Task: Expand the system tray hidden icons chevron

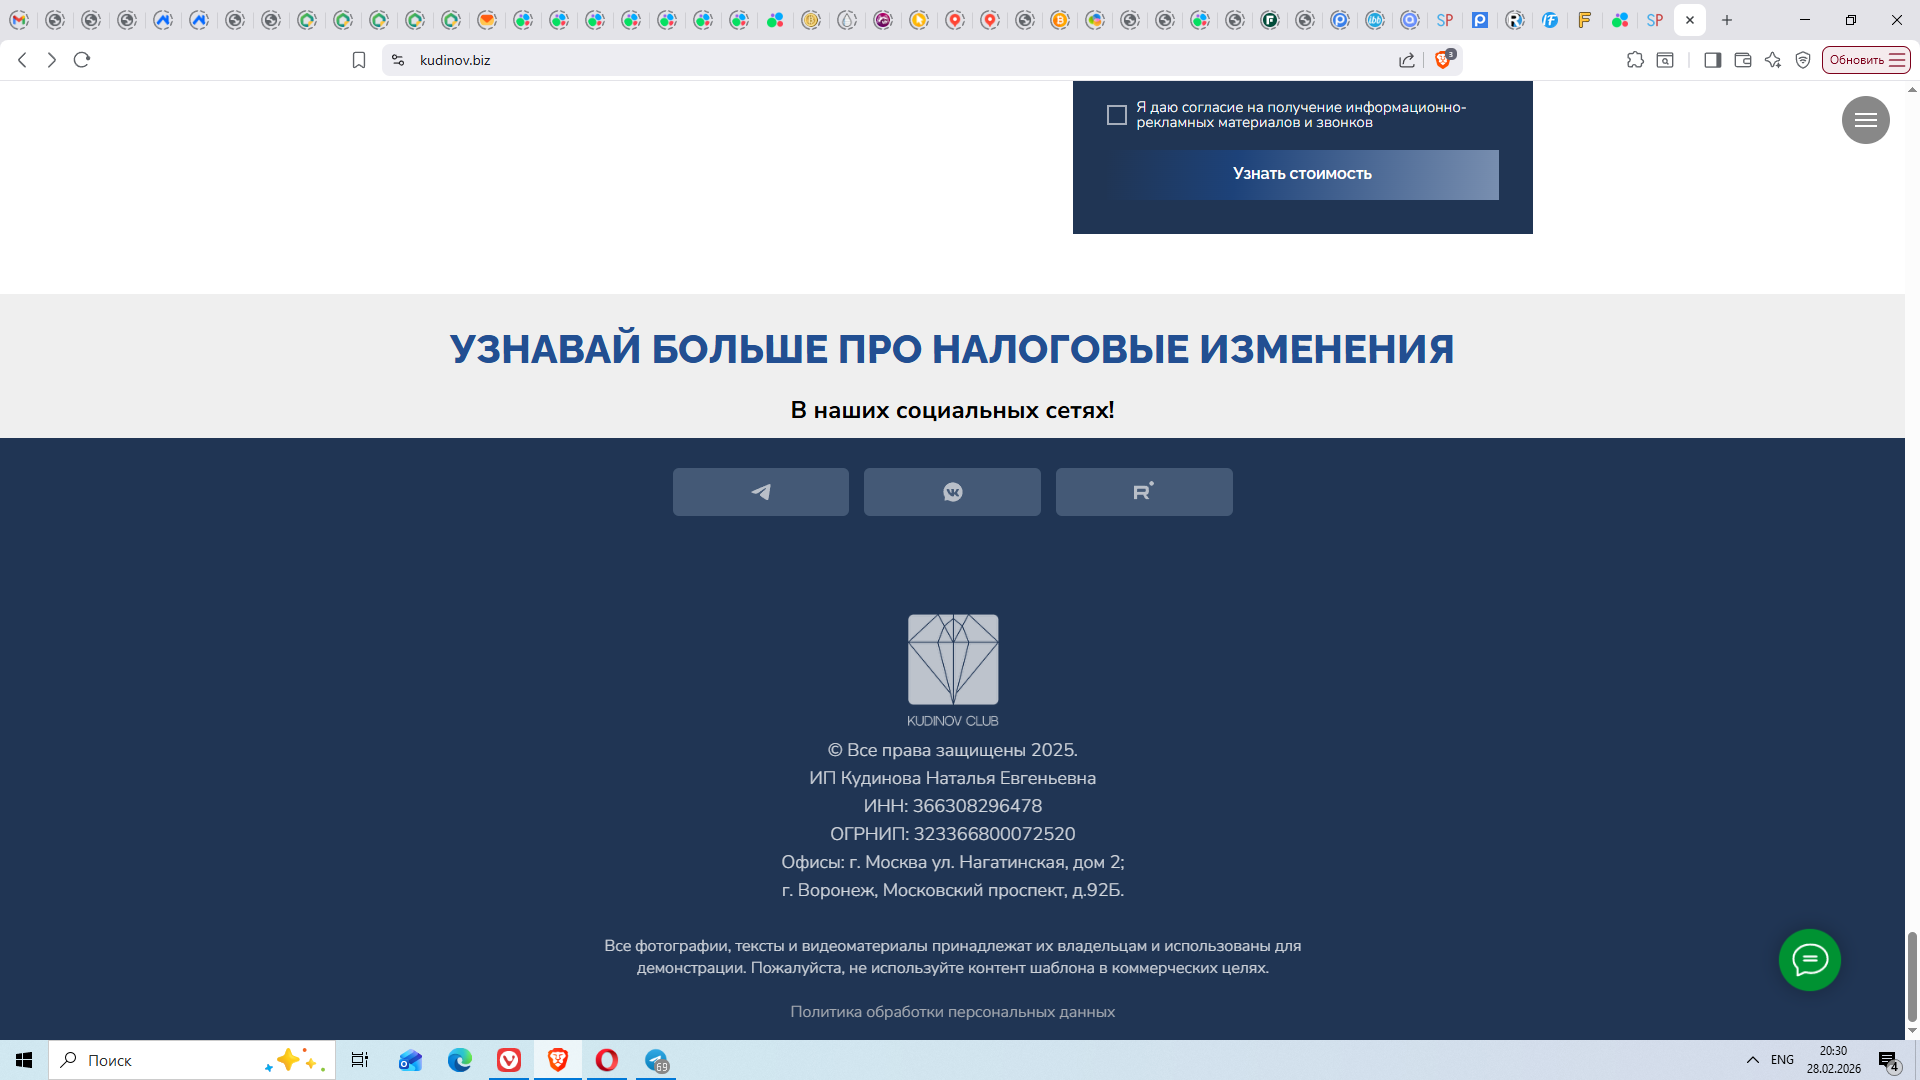Action: pyautogui.click(x=1752, y=1060)
